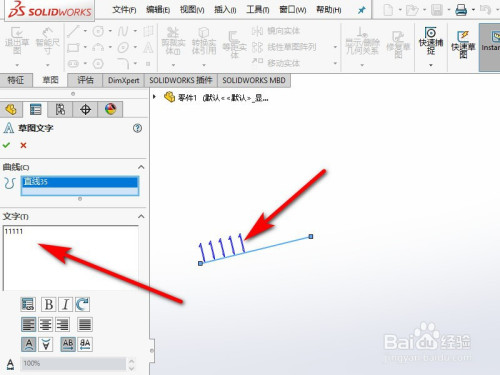Open the 插入(I) menu
This screenshot has width=500, height=375.
(225, 10)
